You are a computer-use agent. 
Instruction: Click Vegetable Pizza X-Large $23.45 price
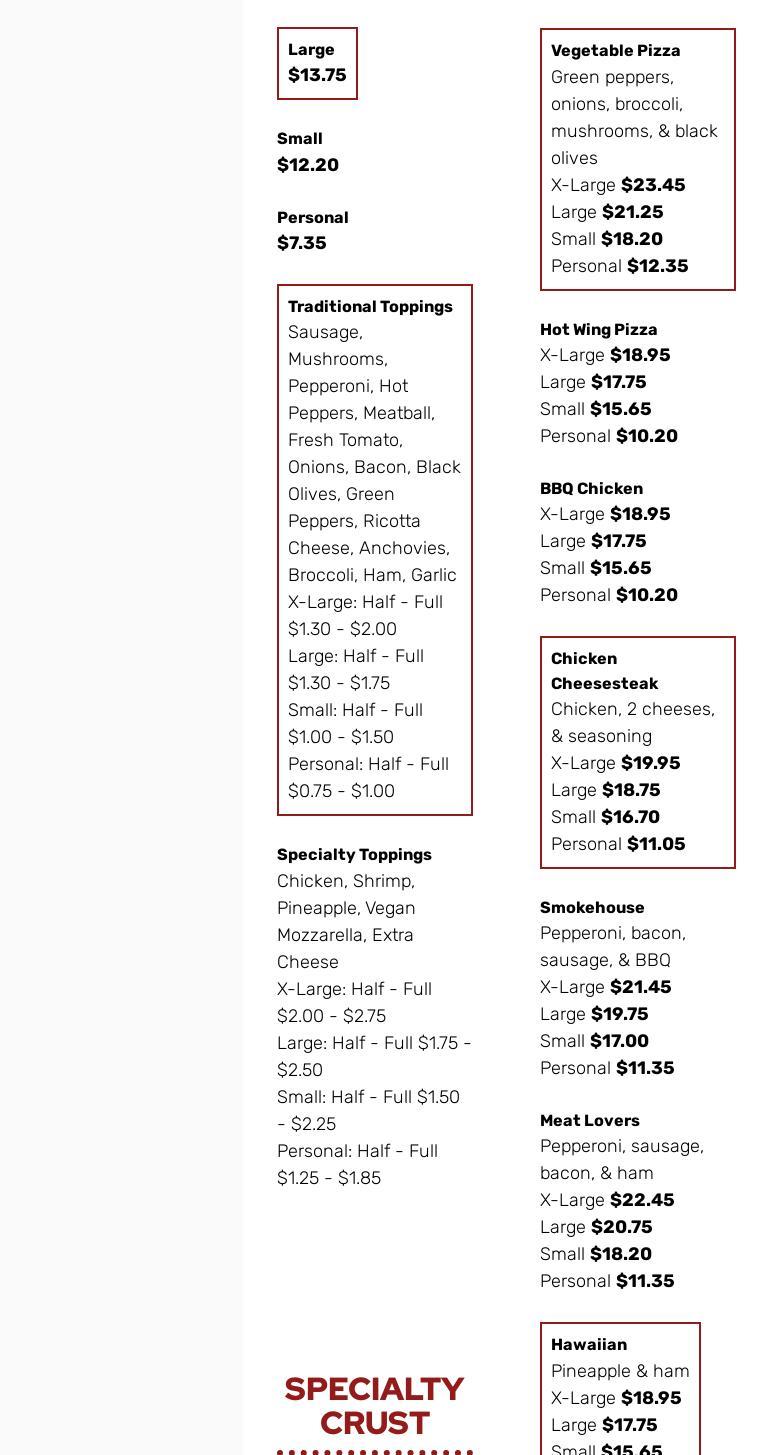point(653,185)
